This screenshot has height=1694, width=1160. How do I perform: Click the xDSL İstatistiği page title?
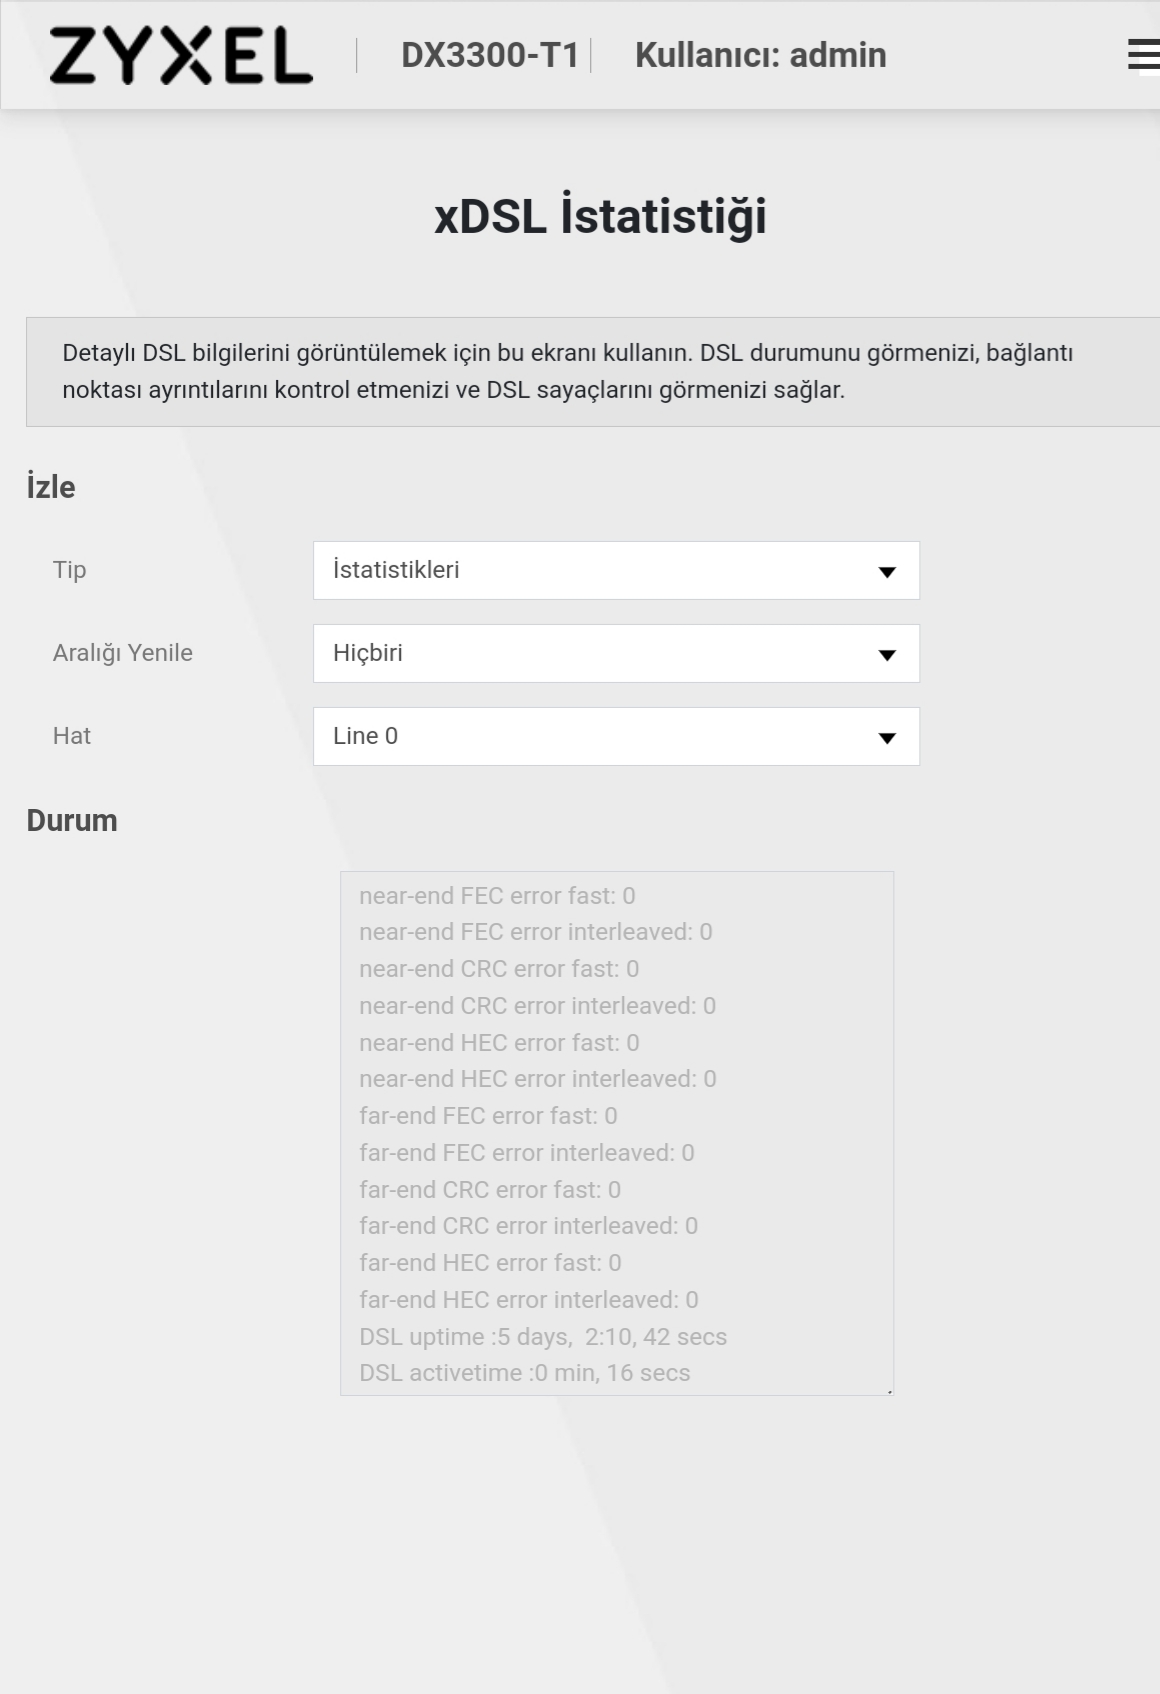(600, 216)
